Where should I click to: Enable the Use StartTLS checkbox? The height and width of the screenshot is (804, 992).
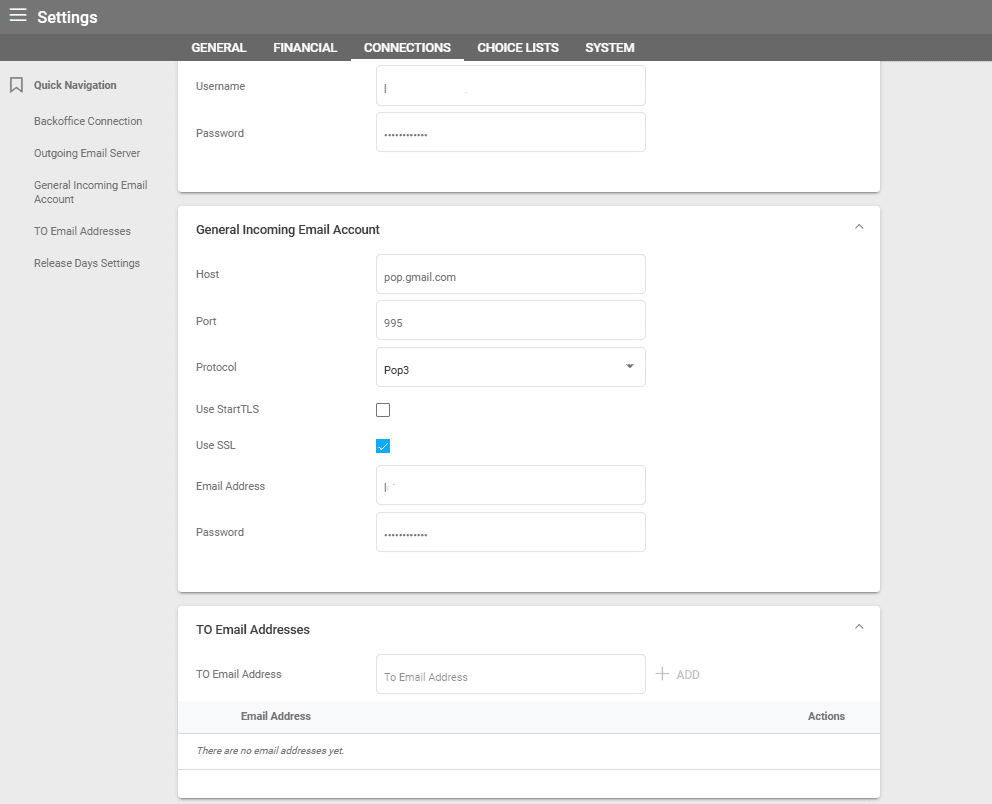coord(383,410)
